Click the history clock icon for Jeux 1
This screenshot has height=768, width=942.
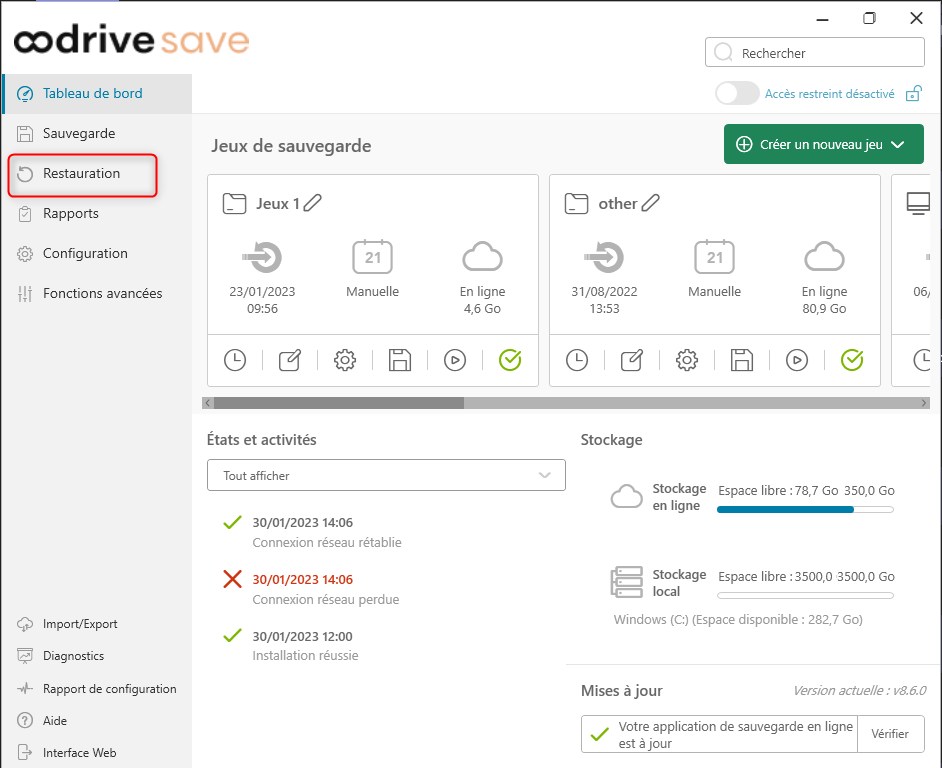(x=234, y=360)
